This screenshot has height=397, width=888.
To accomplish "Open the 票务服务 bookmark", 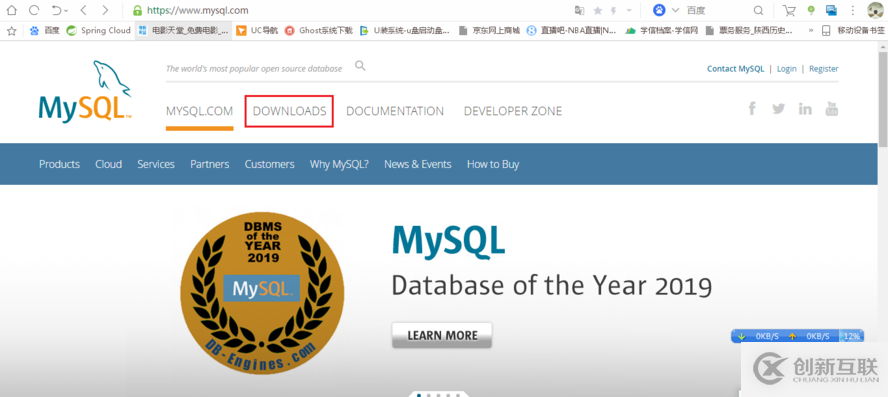I will [x=749, y=31].
